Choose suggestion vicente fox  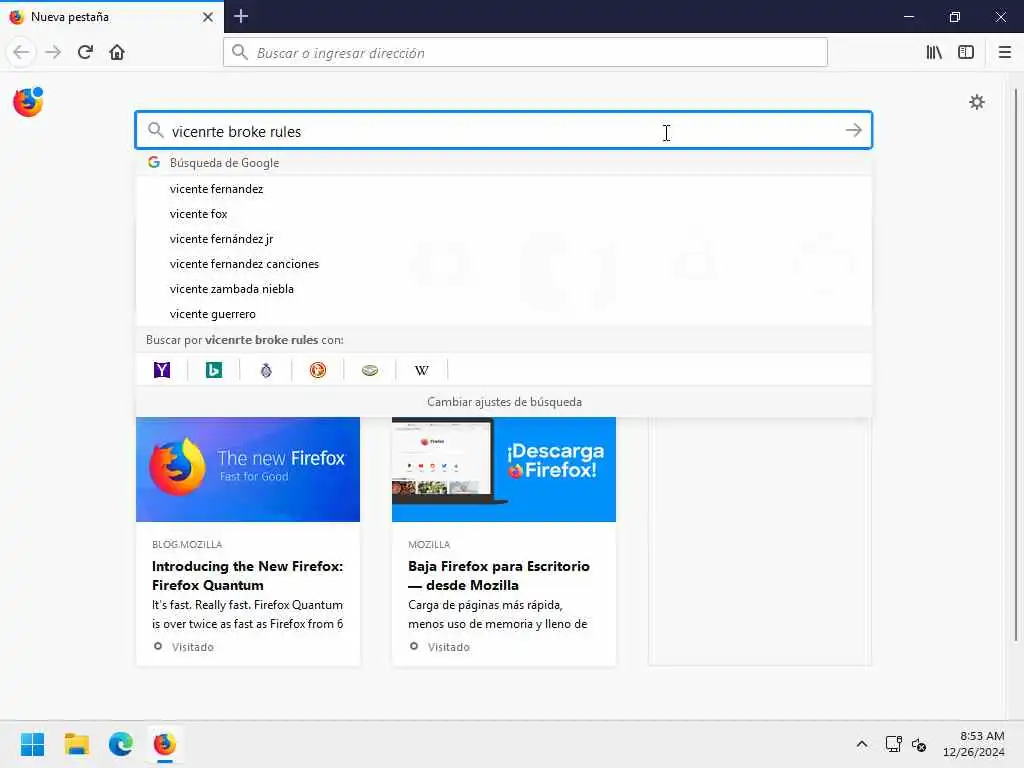(x=504, y=214)
